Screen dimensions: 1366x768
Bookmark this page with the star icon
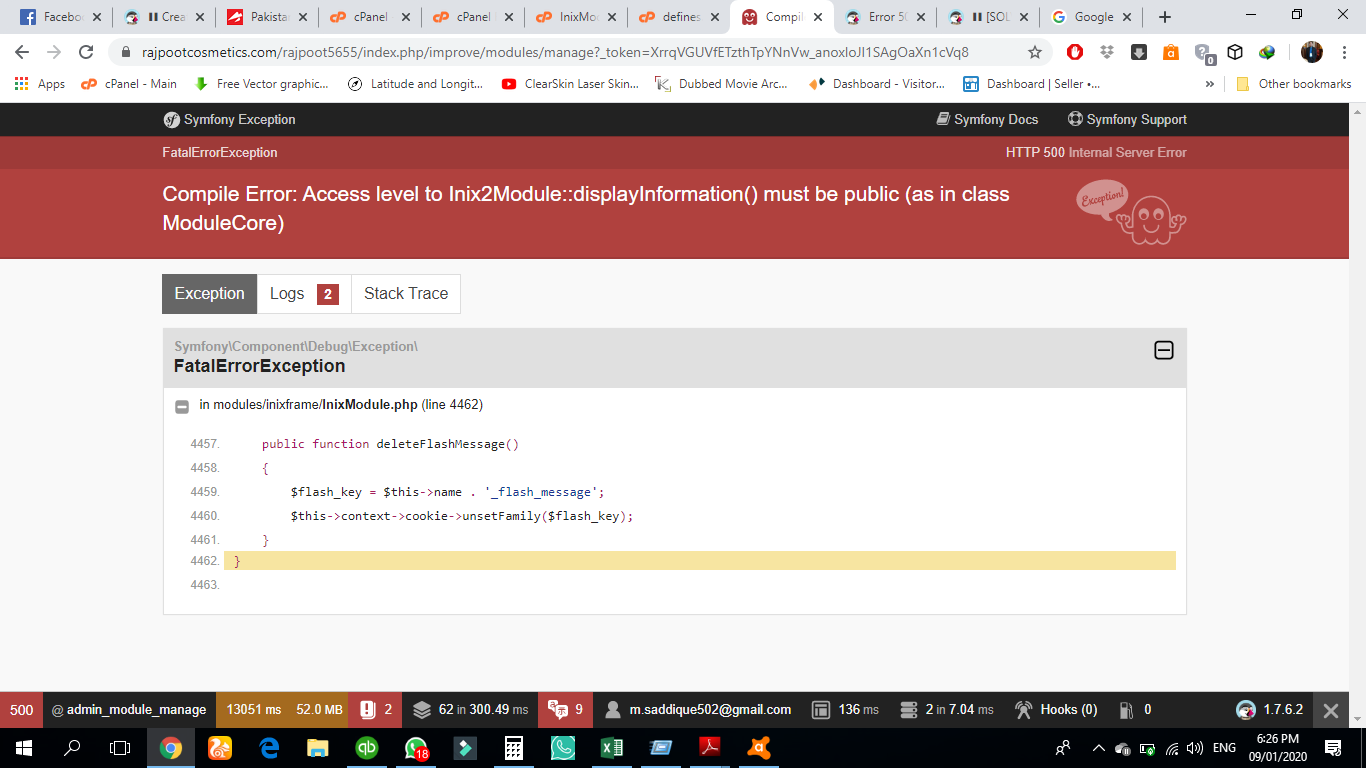click(1035, 52)
